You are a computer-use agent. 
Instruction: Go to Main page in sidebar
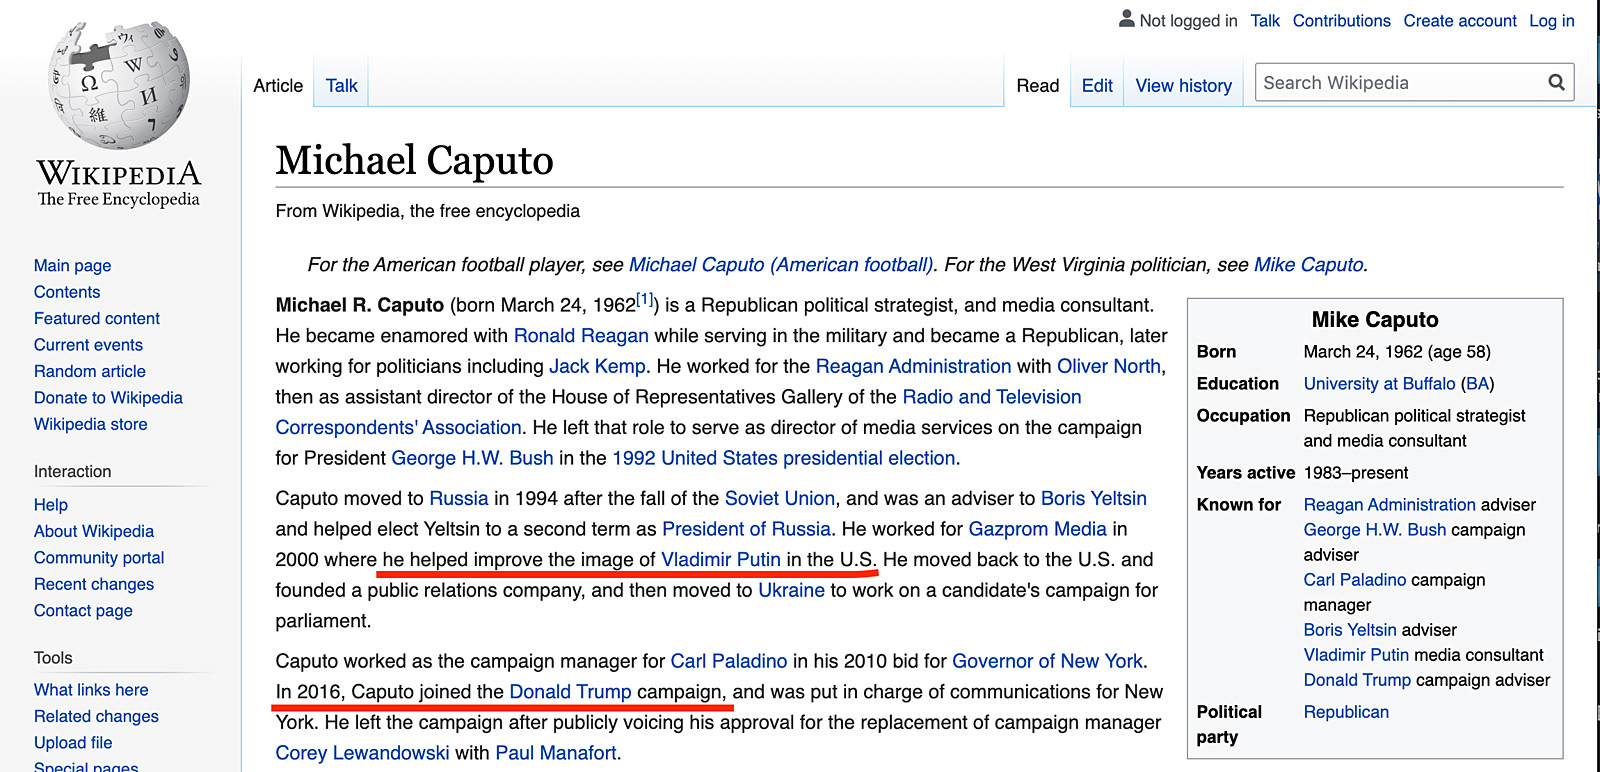click(x=72, y=265)
